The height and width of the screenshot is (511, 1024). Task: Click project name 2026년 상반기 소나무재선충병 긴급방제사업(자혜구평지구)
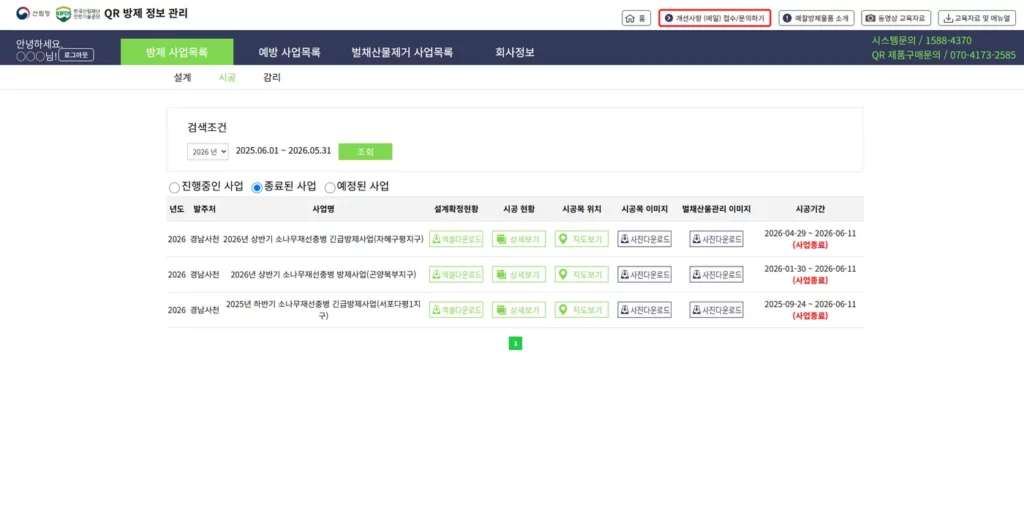click(323, 239)
